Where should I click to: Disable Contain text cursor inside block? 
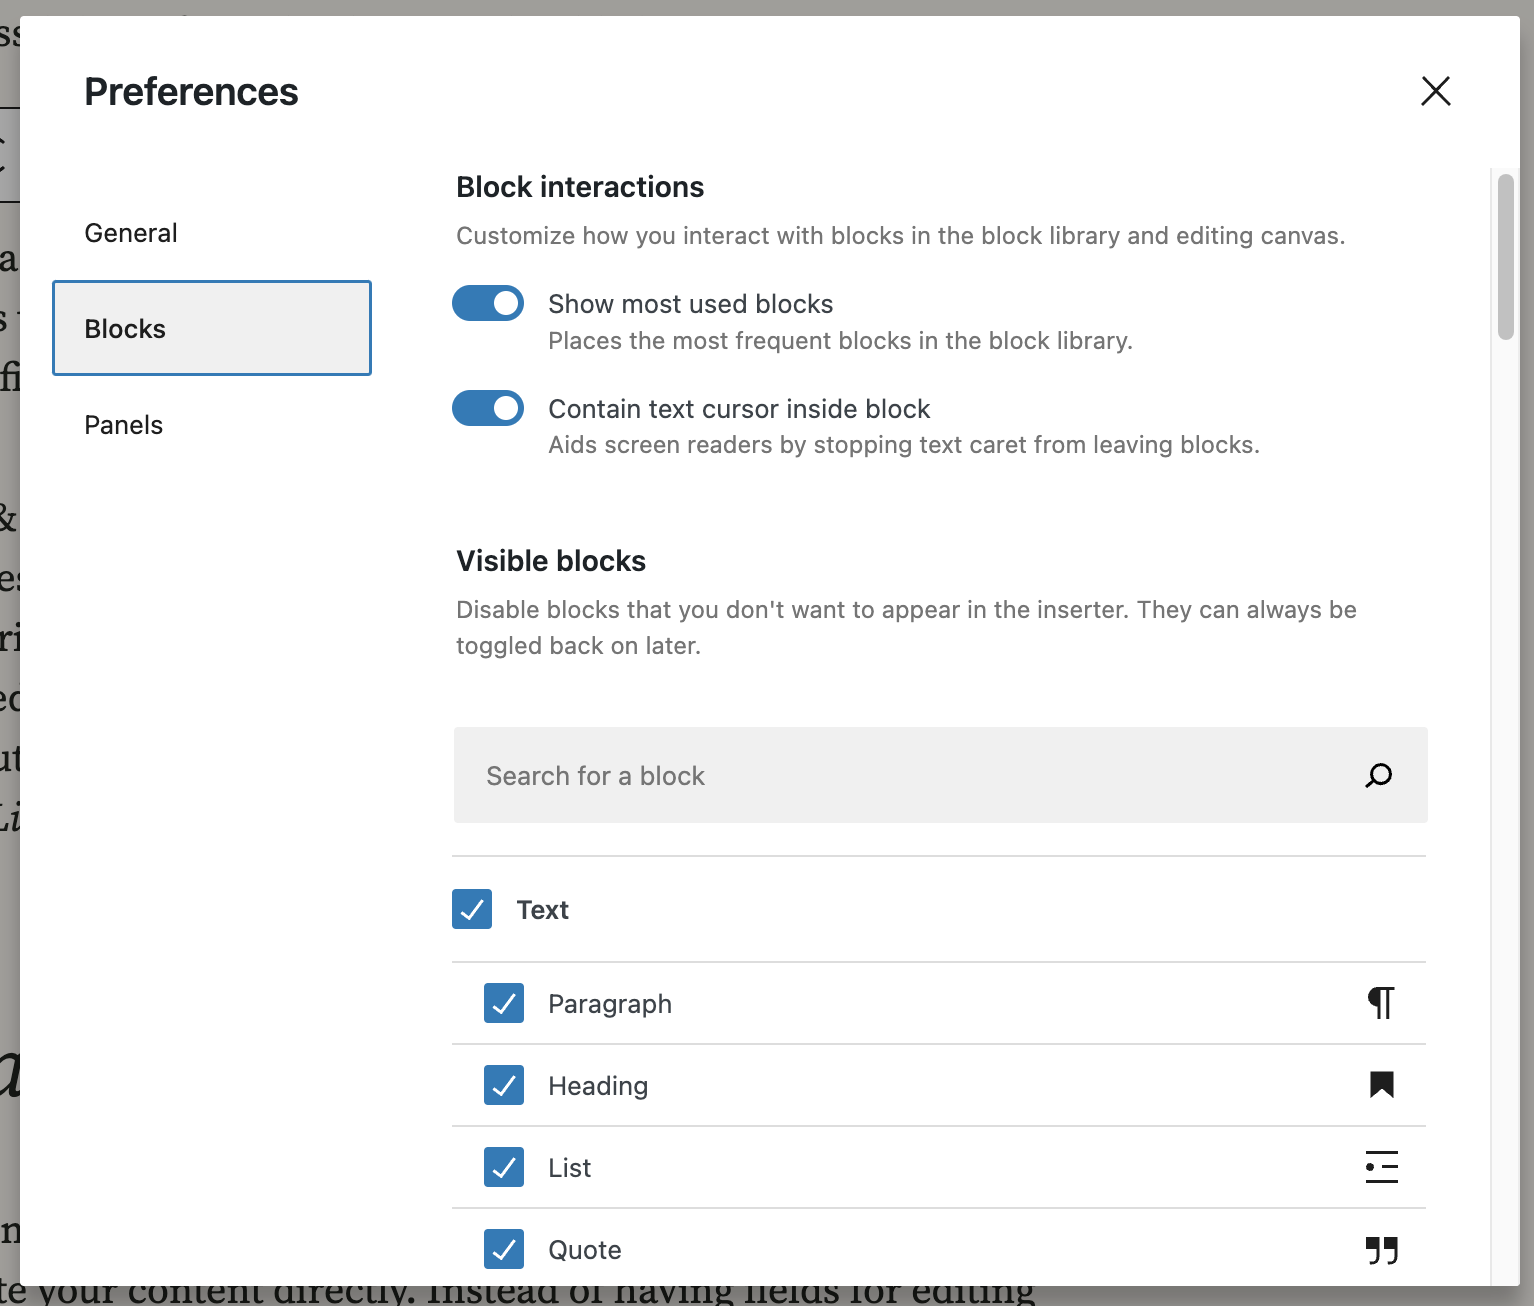[488, 408]
